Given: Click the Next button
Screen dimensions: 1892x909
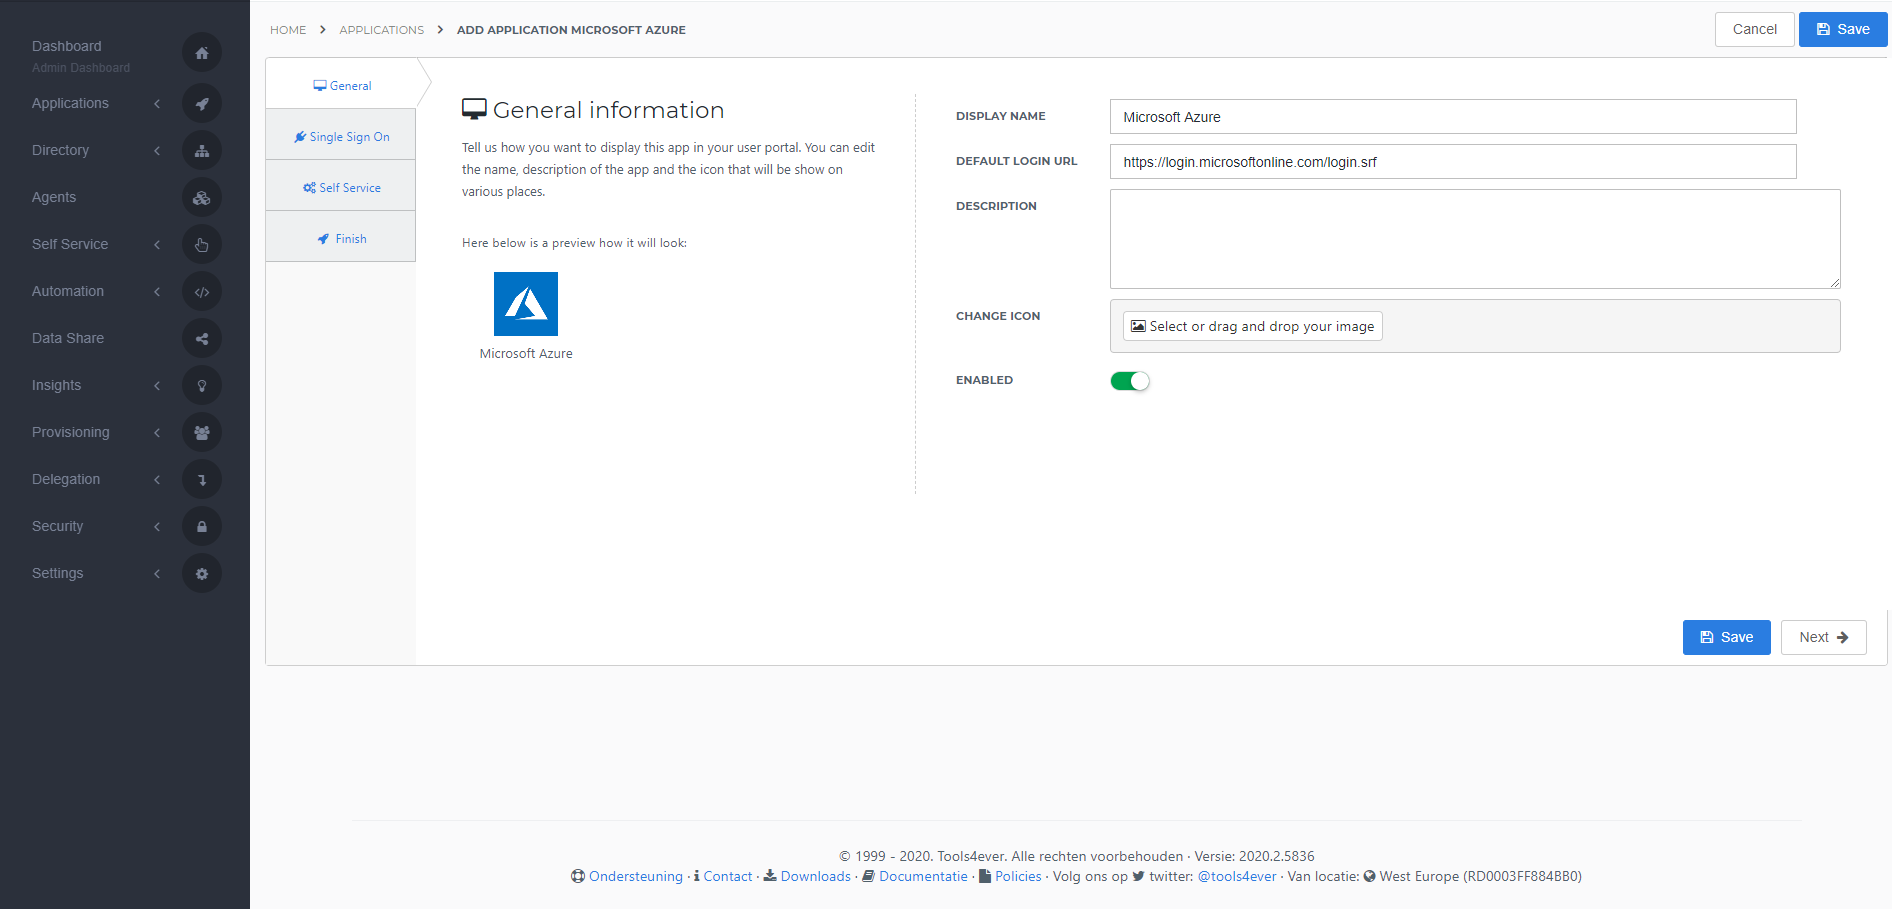Looking at the screenshot, I should tap(1823, 637).
